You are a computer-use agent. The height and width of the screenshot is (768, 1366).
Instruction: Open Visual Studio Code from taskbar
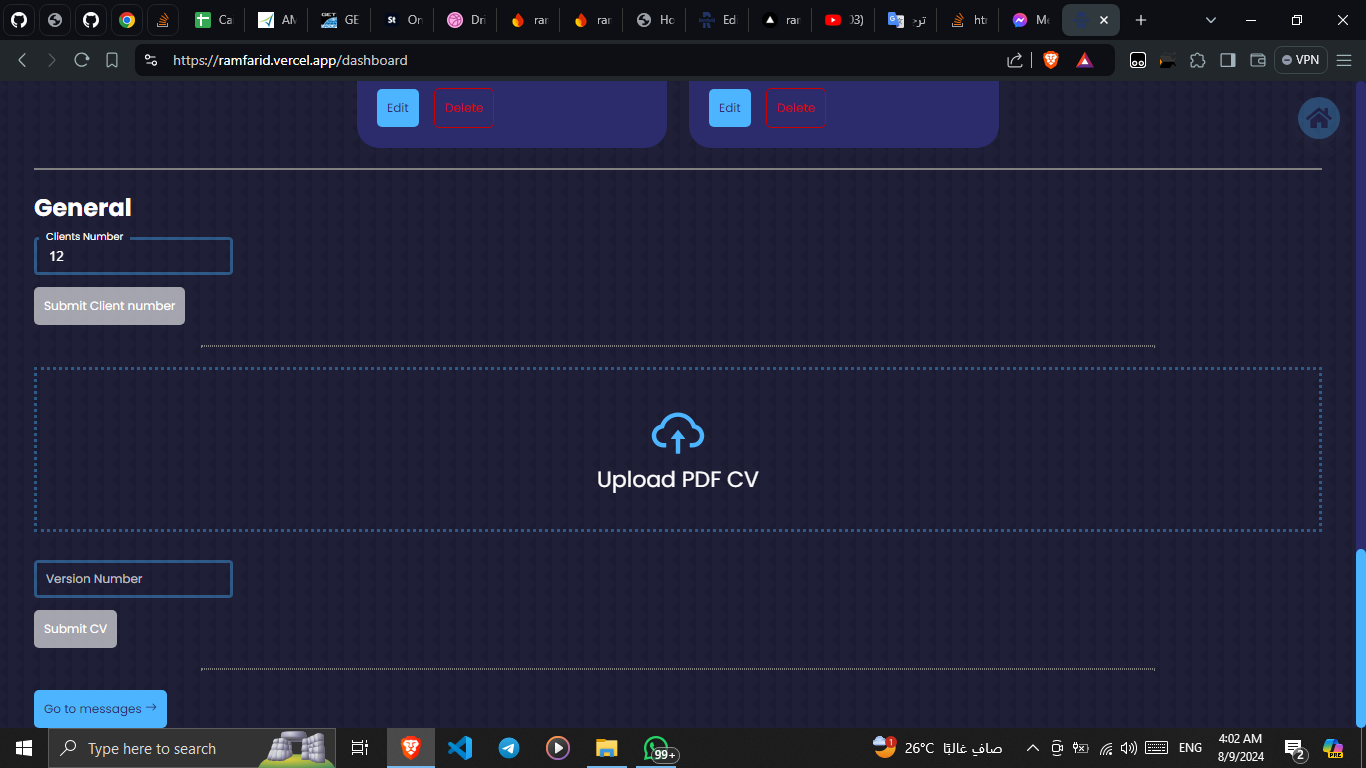460,748
